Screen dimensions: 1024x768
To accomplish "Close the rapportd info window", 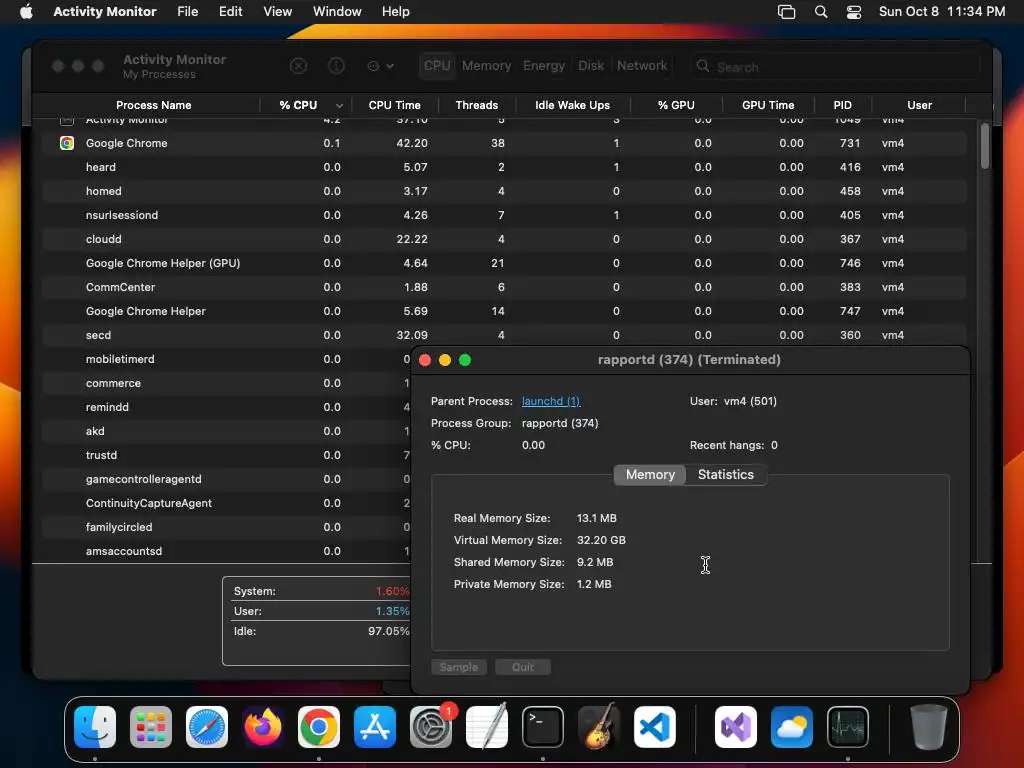I will click(425, 360).
